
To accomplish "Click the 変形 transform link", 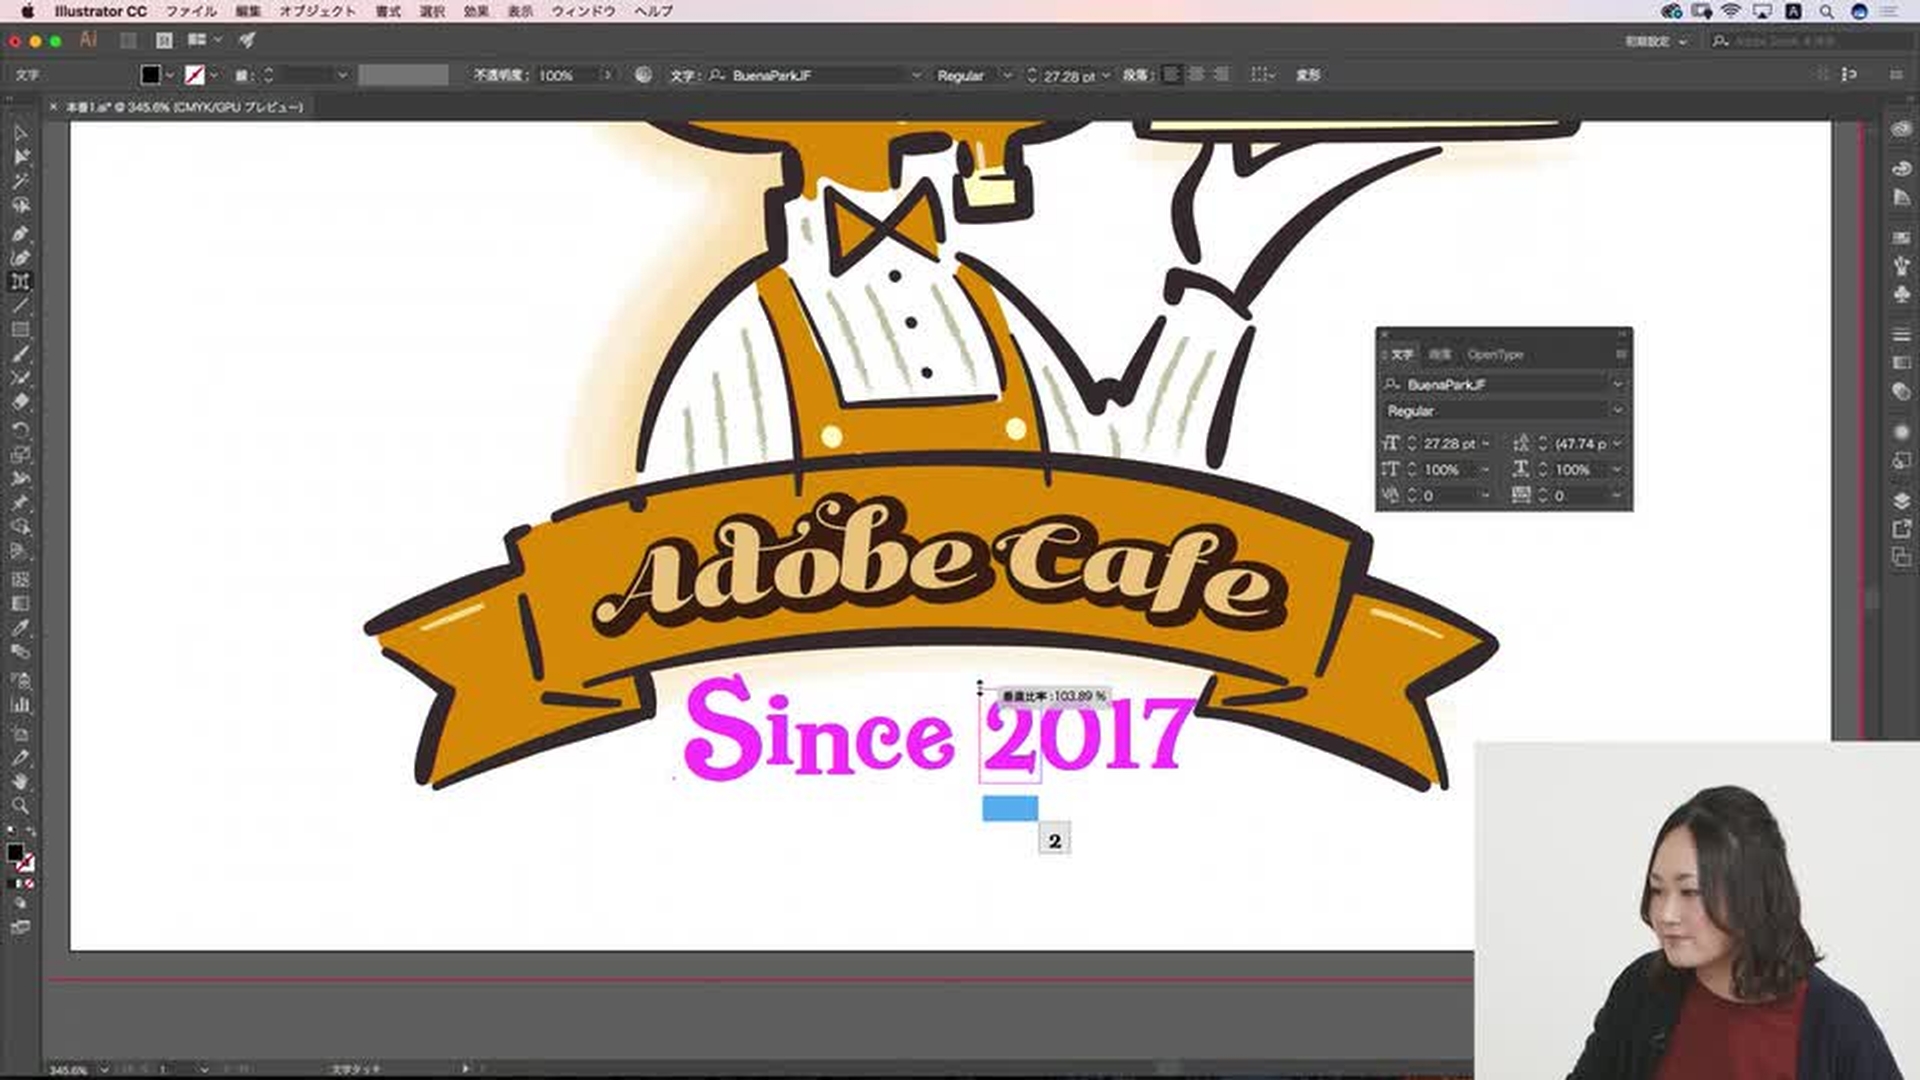I will 1307,75.
